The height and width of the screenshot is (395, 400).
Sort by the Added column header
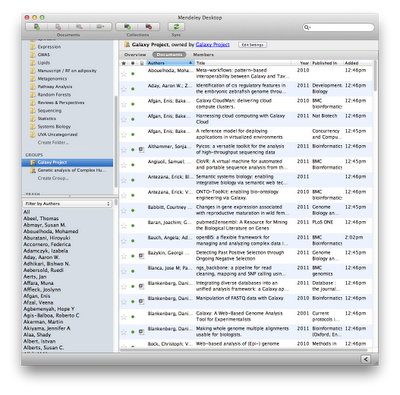coord(357,63)
